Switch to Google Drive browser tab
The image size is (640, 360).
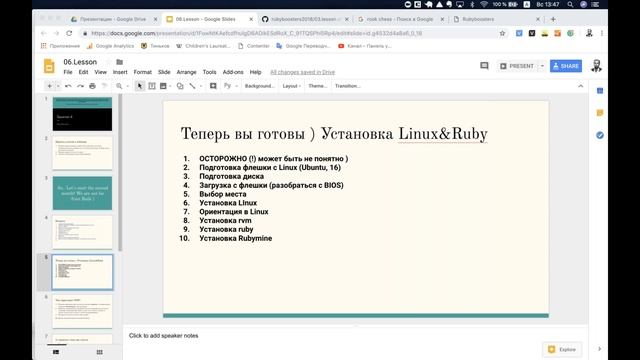click(x=113, y=19)
